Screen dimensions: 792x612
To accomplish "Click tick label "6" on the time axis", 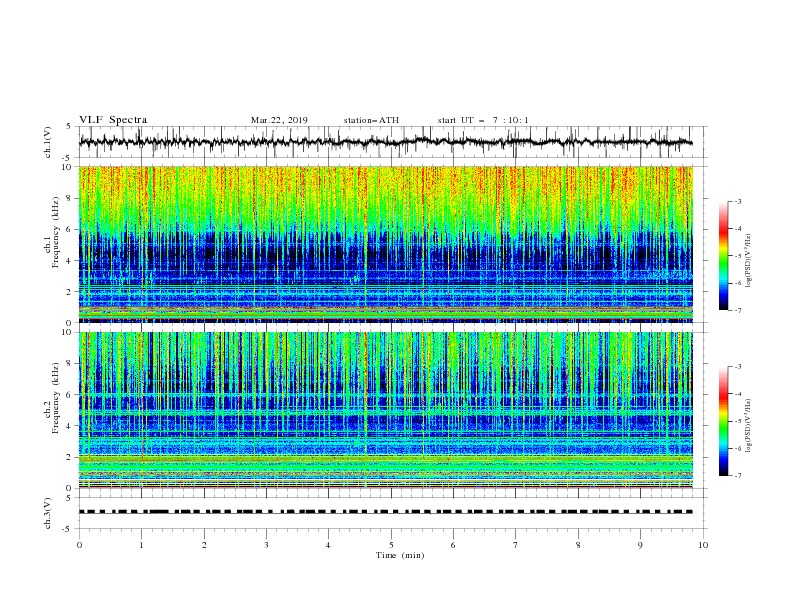I will (453, 545).
